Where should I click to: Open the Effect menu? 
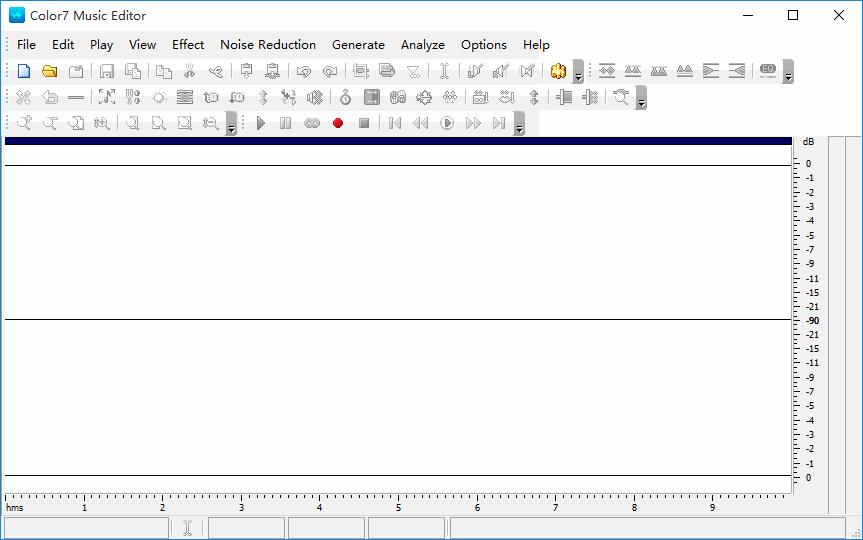[188, 45]
